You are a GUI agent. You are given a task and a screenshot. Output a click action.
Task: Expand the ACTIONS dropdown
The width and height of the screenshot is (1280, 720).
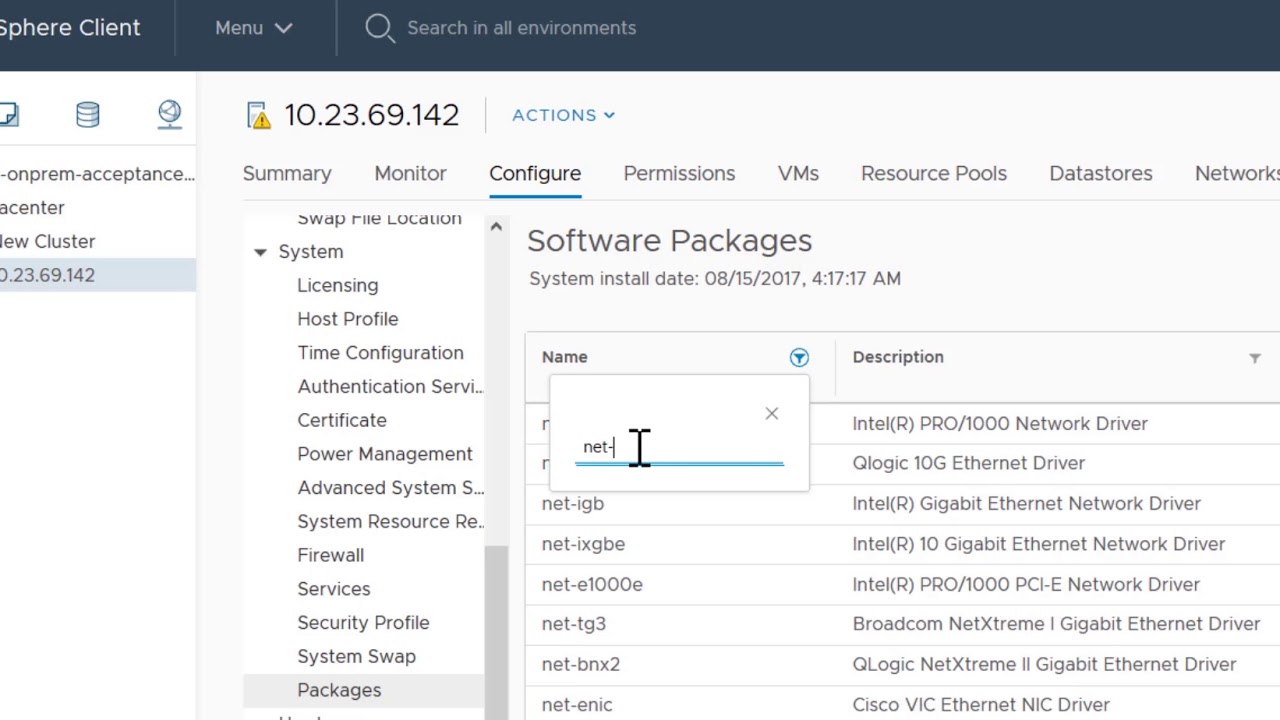(x=563, y=115)
